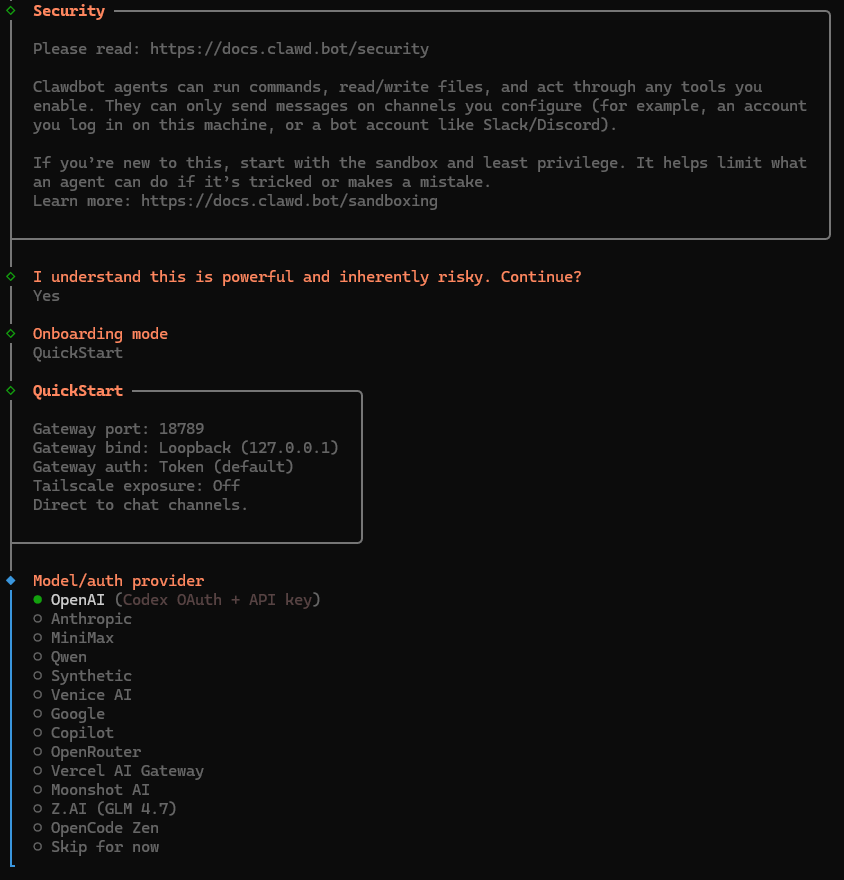Select Google as the auth provider

pos(78,714)
